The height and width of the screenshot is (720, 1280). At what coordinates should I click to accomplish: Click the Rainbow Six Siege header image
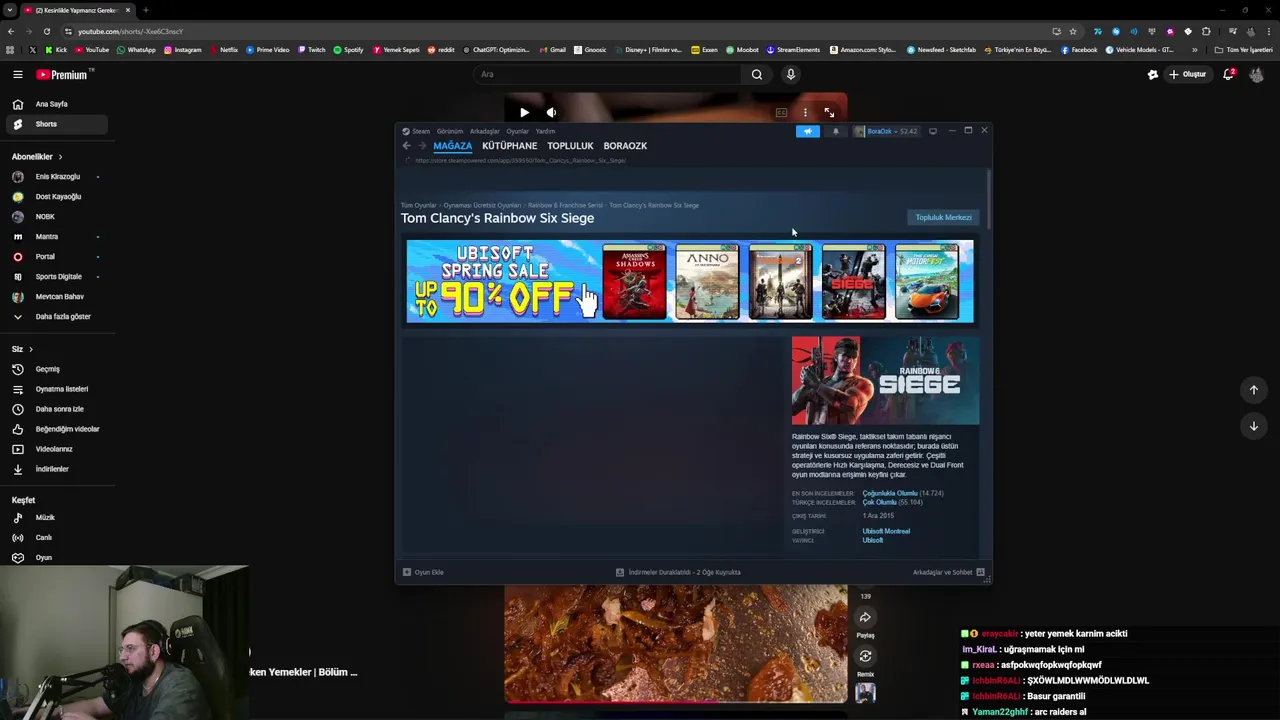coord(885,380)
